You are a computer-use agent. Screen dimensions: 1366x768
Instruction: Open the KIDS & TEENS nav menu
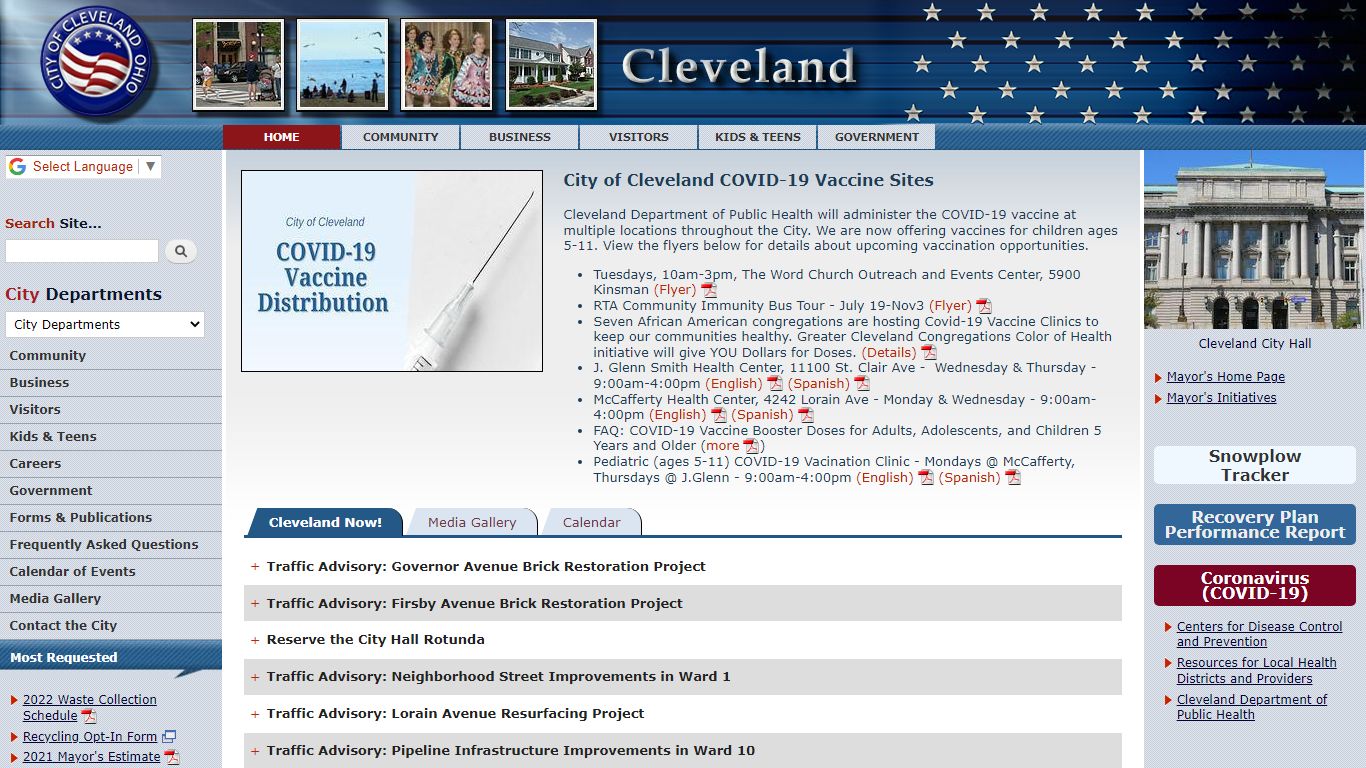tap(758, 137)
